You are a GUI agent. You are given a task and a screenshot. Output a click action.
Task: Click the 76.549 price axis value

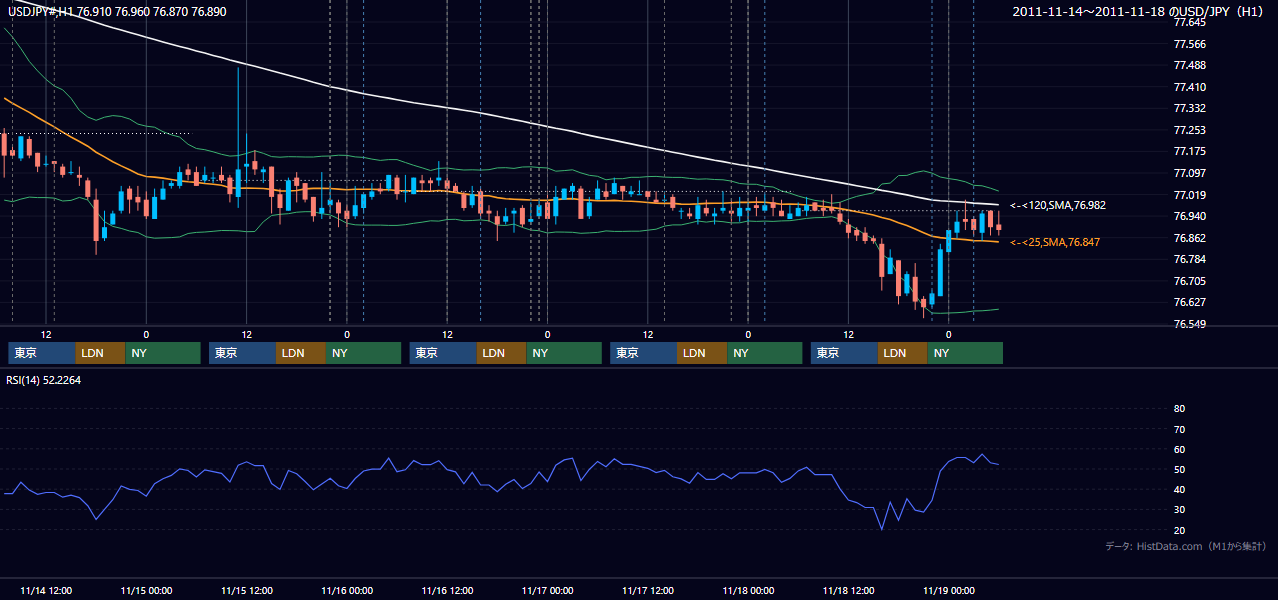tap(1189, 324)
